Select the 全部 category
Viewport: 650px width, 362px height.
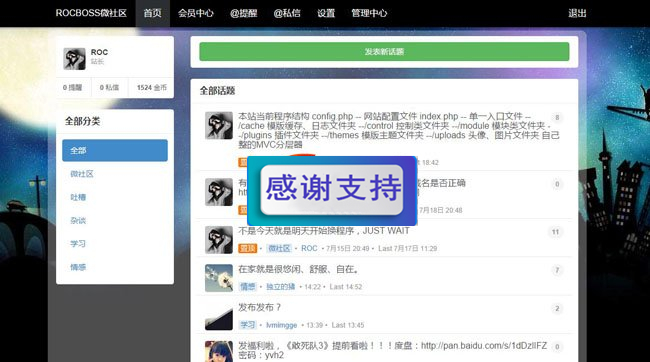pos(115,151)
